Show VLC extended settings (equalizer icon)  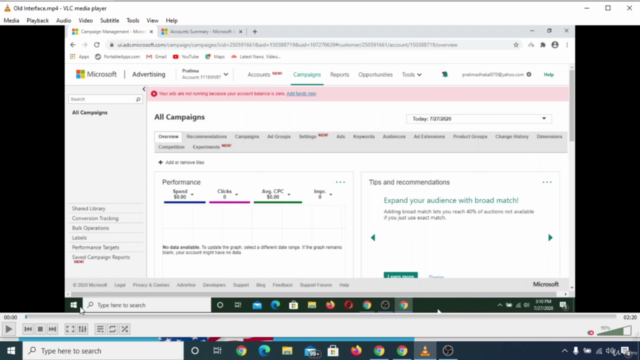coord(82,329)
